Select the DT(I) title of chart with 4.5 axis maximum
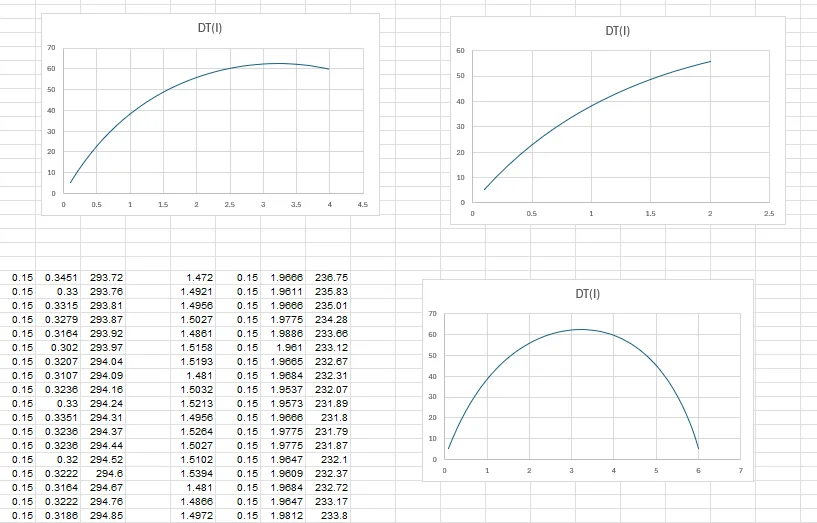Screen dimensions: 817x523 [x=210, y=28]
